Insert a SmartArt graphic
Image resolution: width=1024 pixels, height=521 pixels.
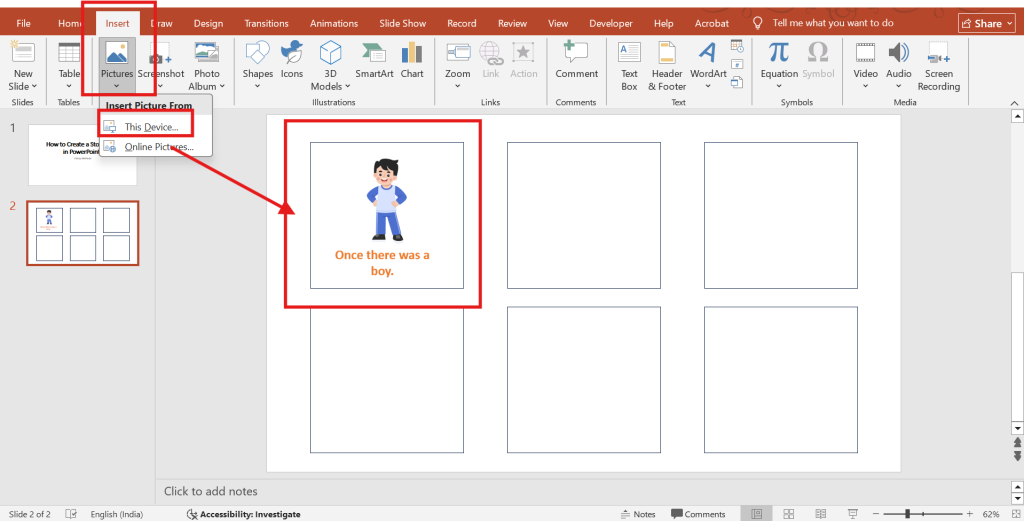point(374,59)
